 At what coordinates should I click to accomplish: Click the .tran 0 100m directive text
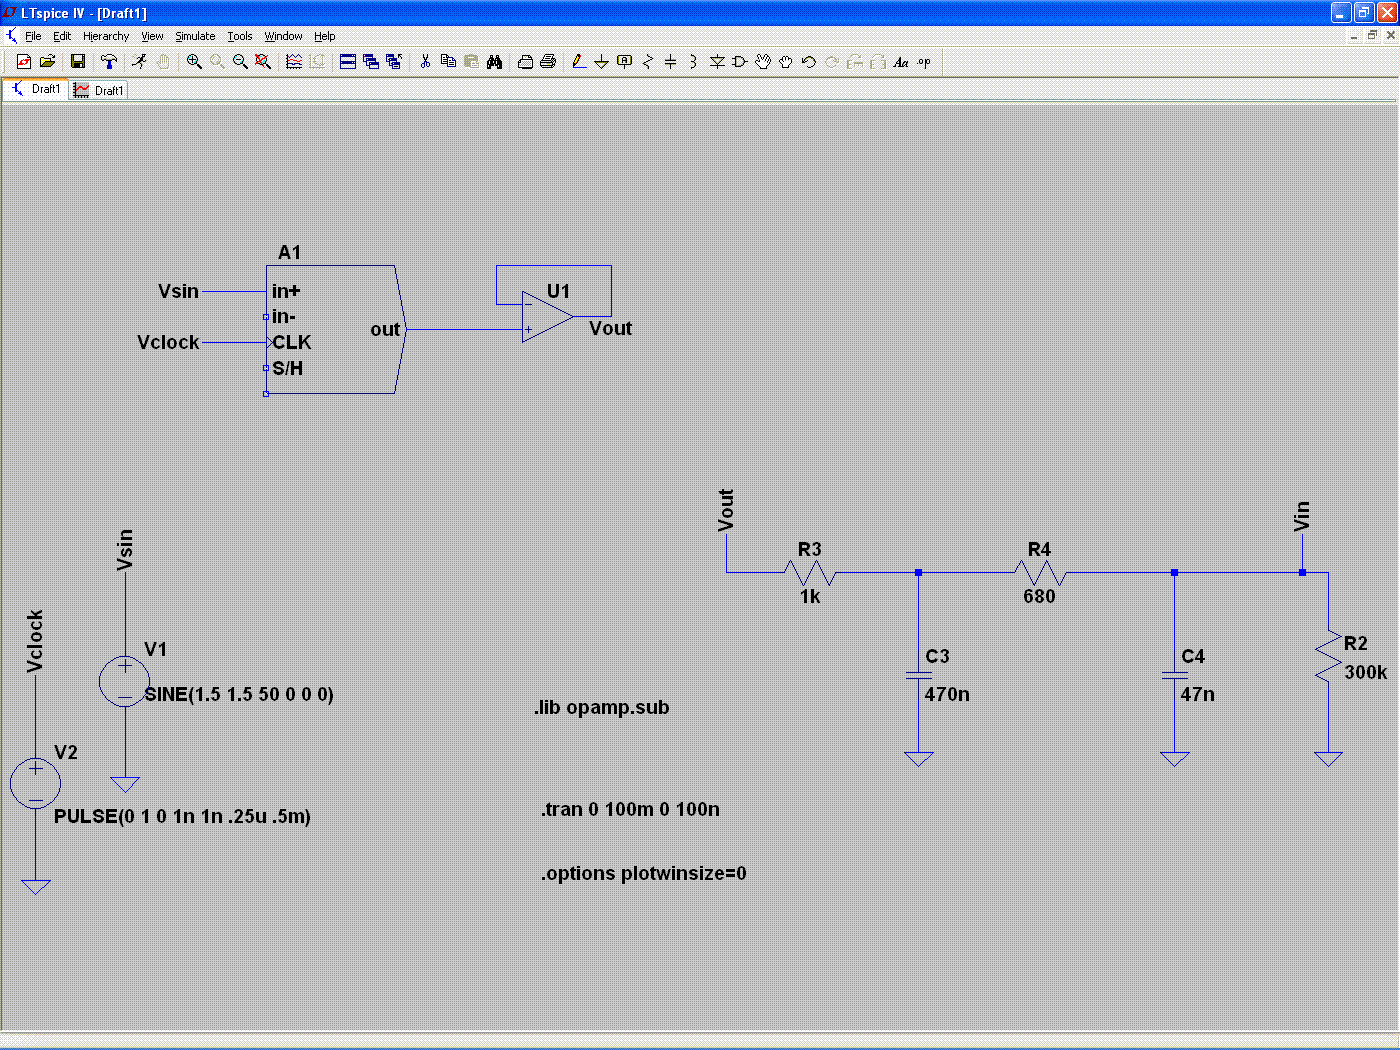point(630,809)
